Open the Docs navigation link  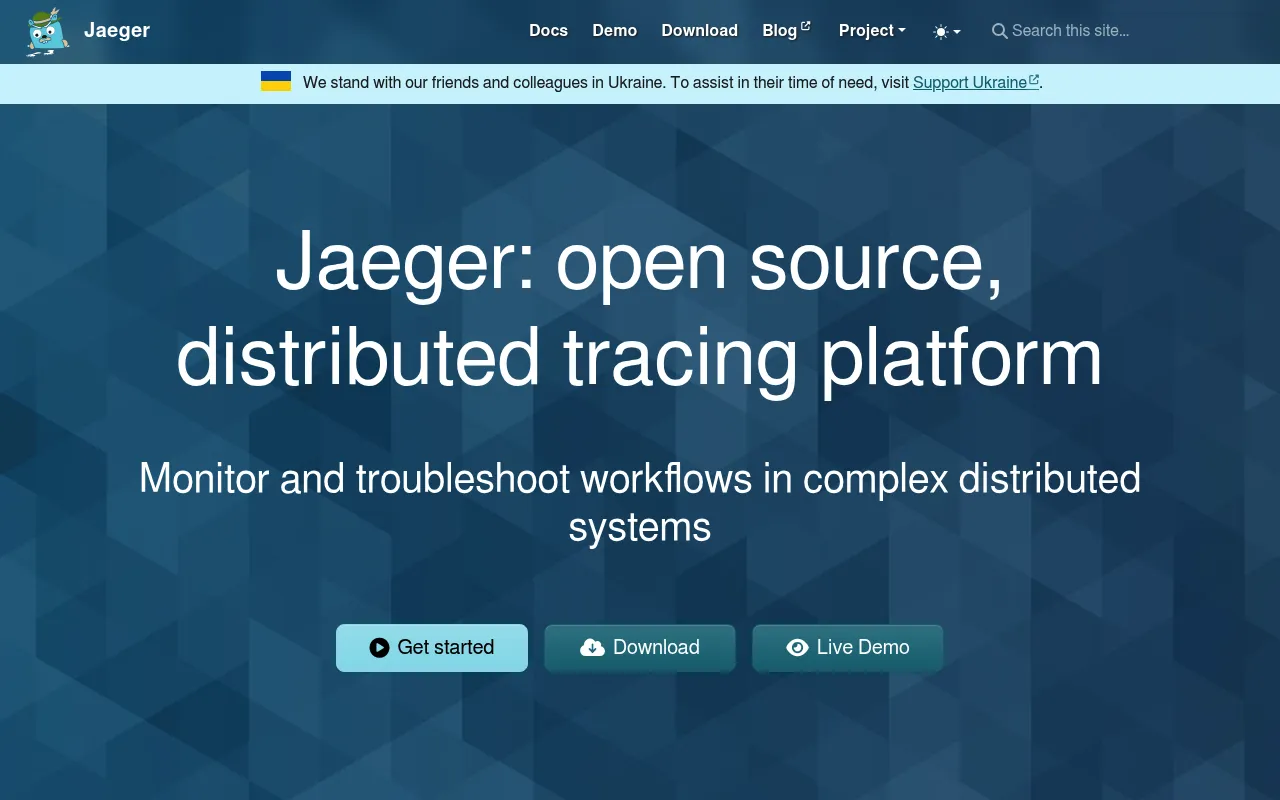548,31
